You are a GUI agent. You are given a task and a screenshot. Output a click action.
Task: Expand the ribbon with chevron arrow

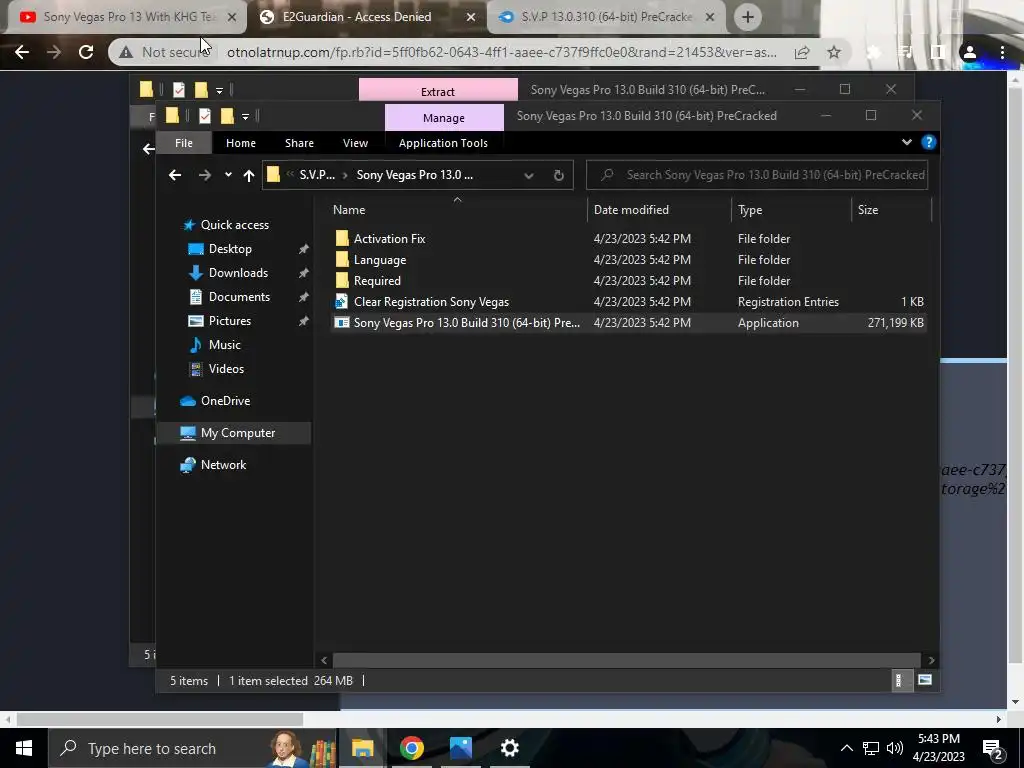click(x=906, y=142)
